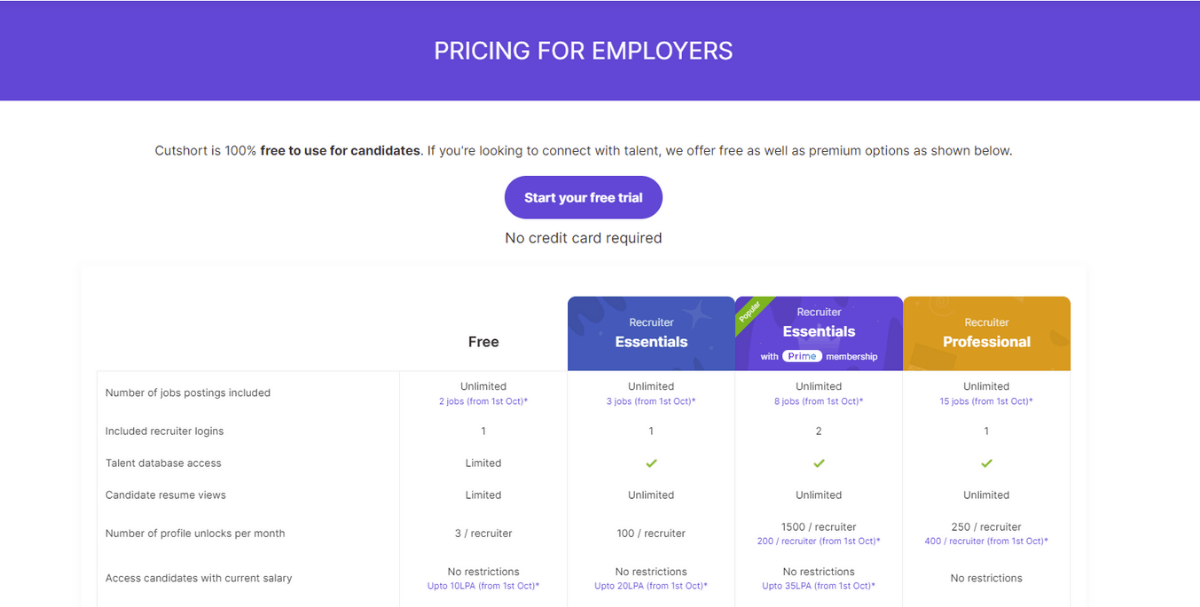The height and width of the screenshot is (607, 1200).
Task: Click '400 / recruiter (from 1st Oct)' note
Action: pos(986,541)
